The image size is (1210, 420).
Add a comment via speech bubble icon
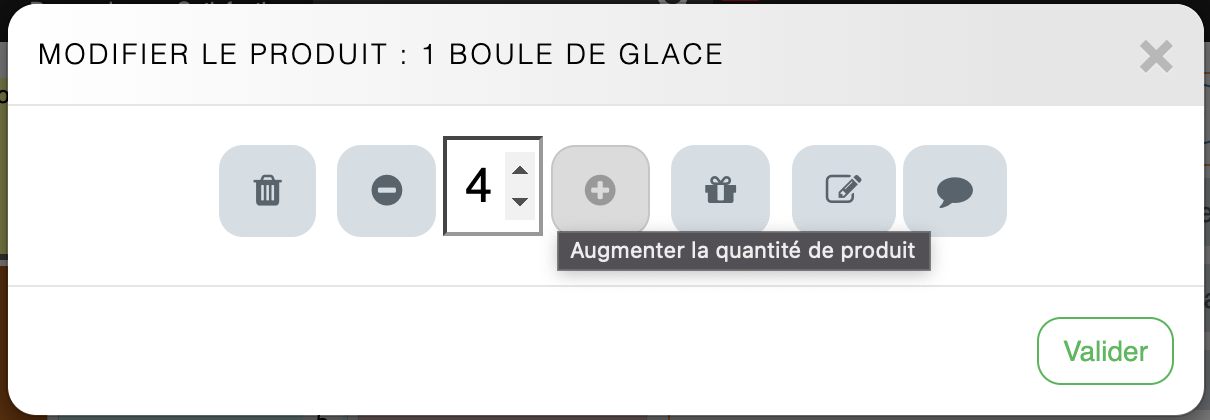(954, 191)
